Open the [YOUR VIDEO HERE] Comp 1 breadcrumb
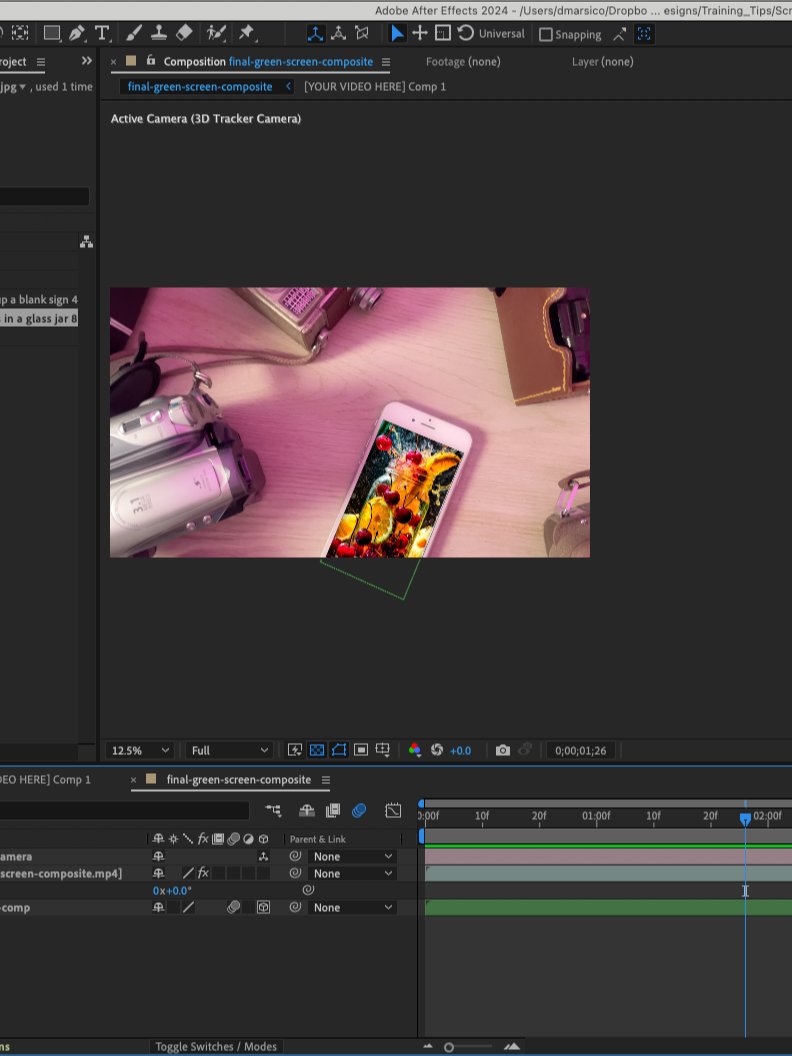 (x=374, y=86)
